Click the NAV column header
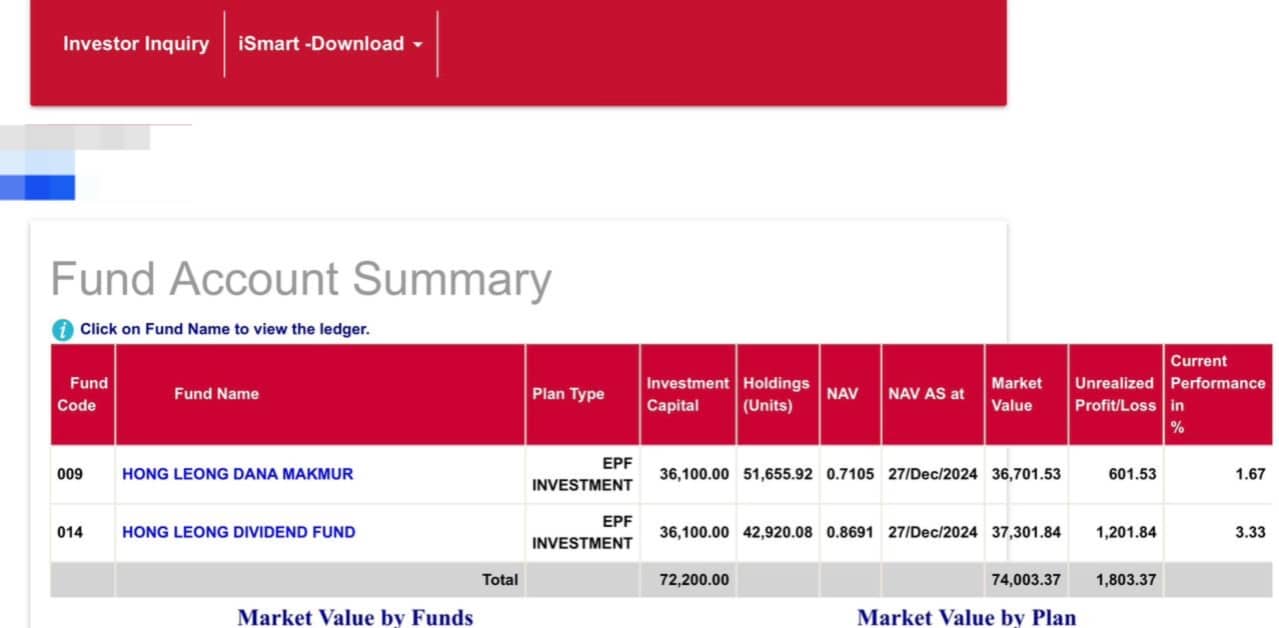The height and width of the screenshot is (628, 1279). coord(850,394)
